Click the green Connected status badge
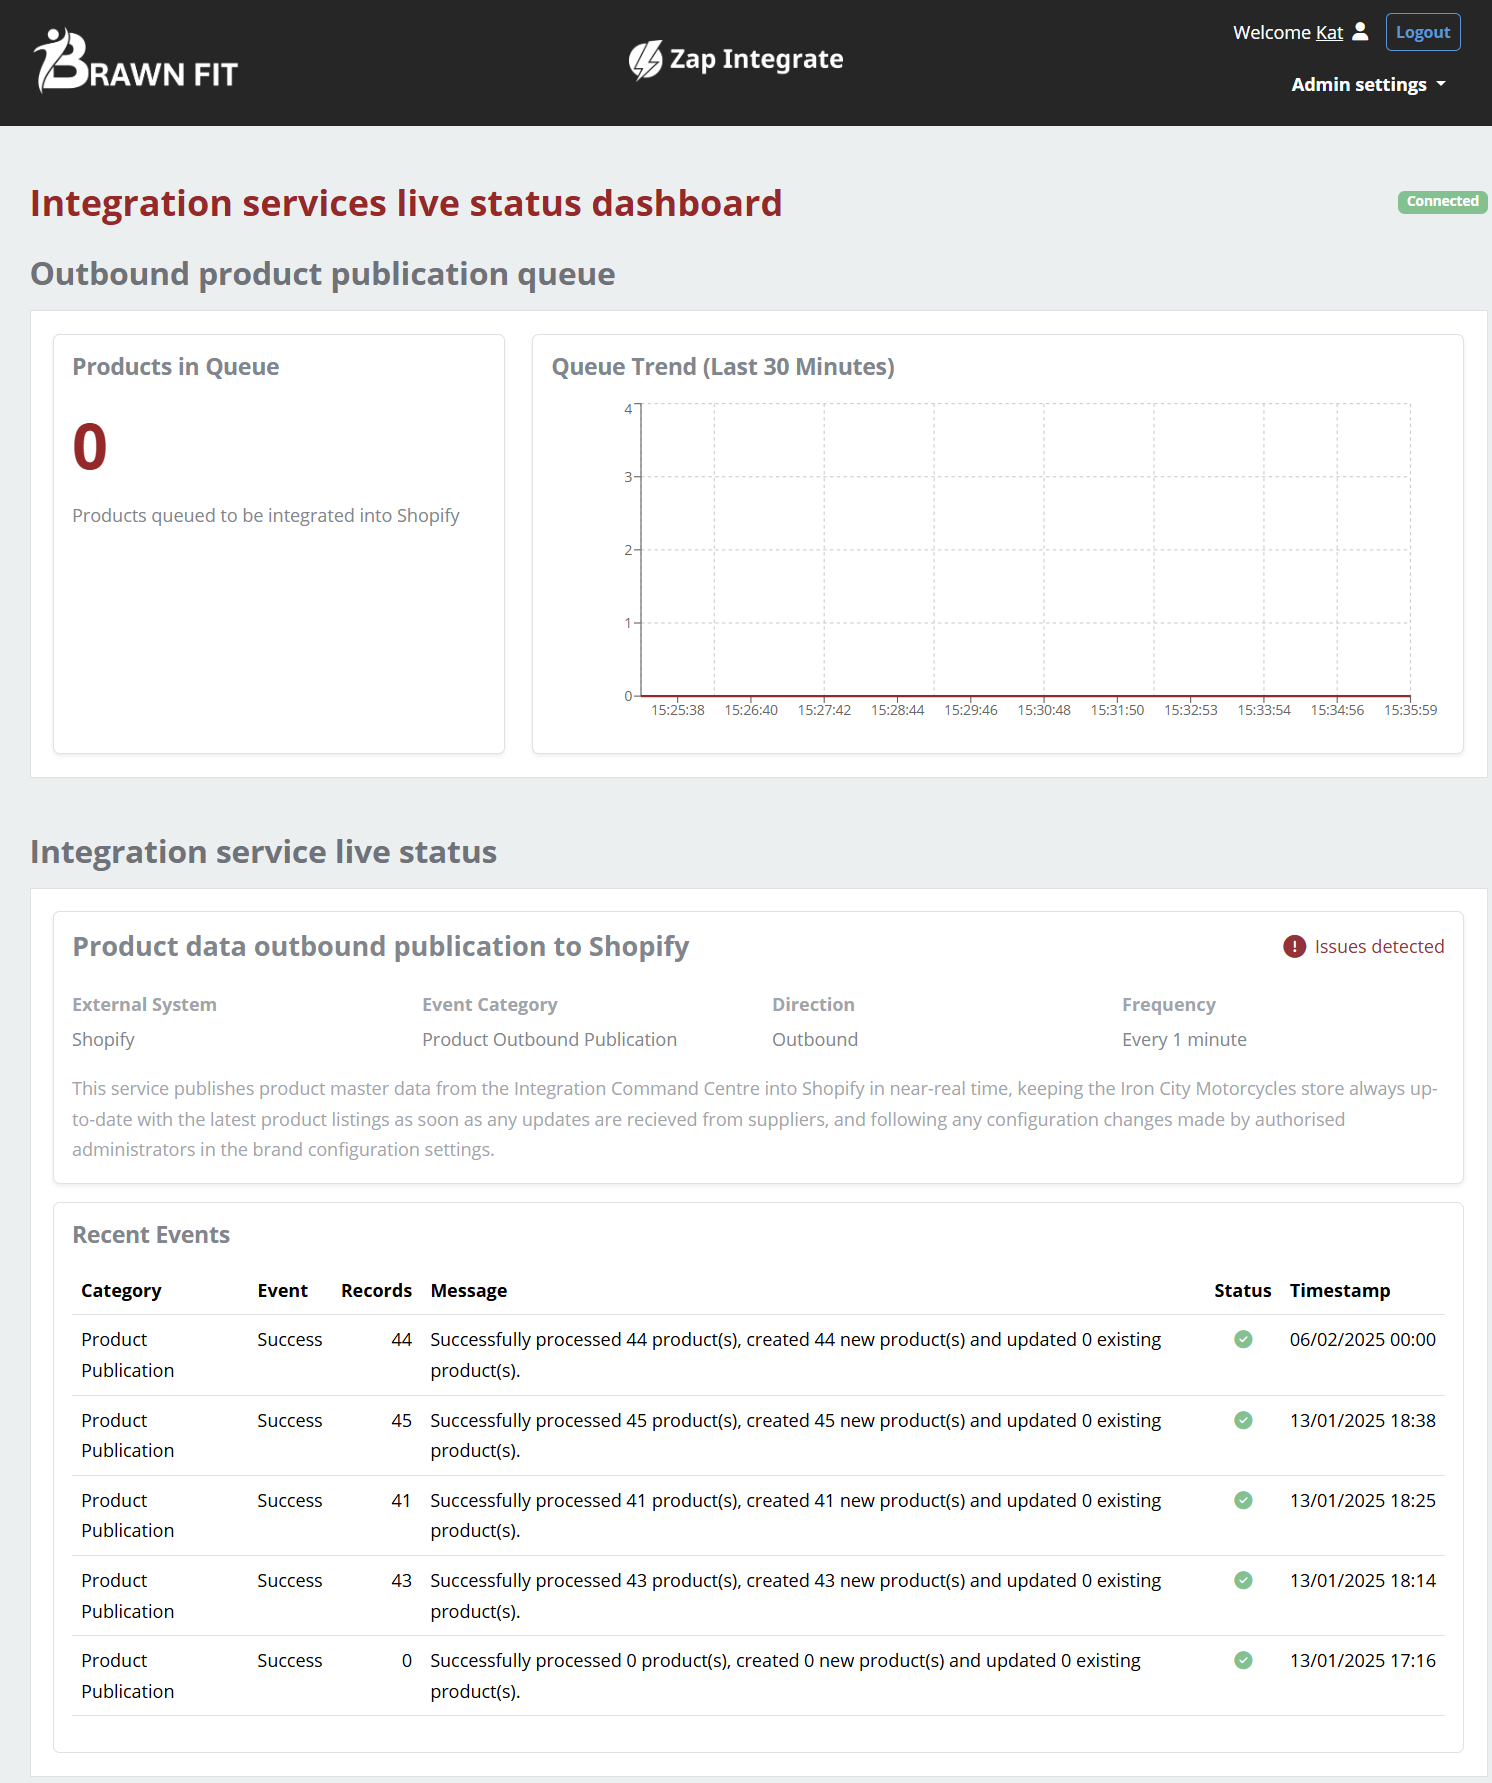 (x=1441, y=202)
